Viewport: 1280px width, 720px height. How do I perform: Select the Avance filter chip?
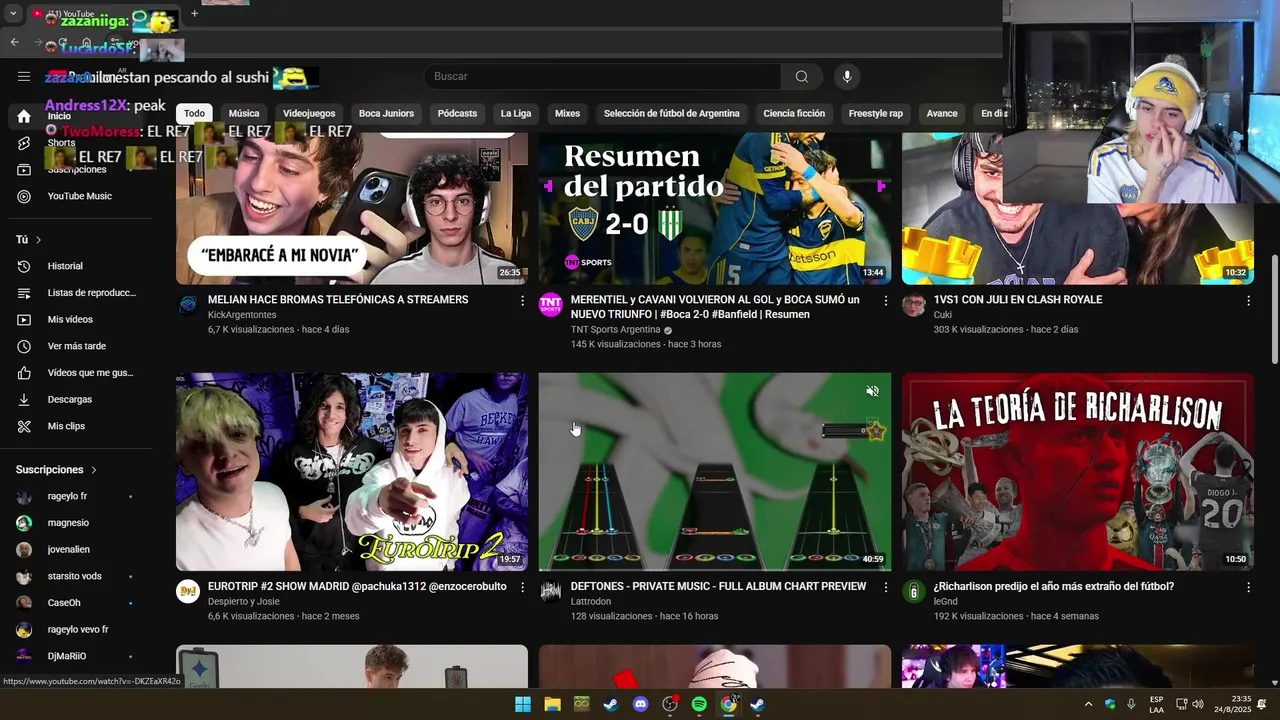pos(942,113)
